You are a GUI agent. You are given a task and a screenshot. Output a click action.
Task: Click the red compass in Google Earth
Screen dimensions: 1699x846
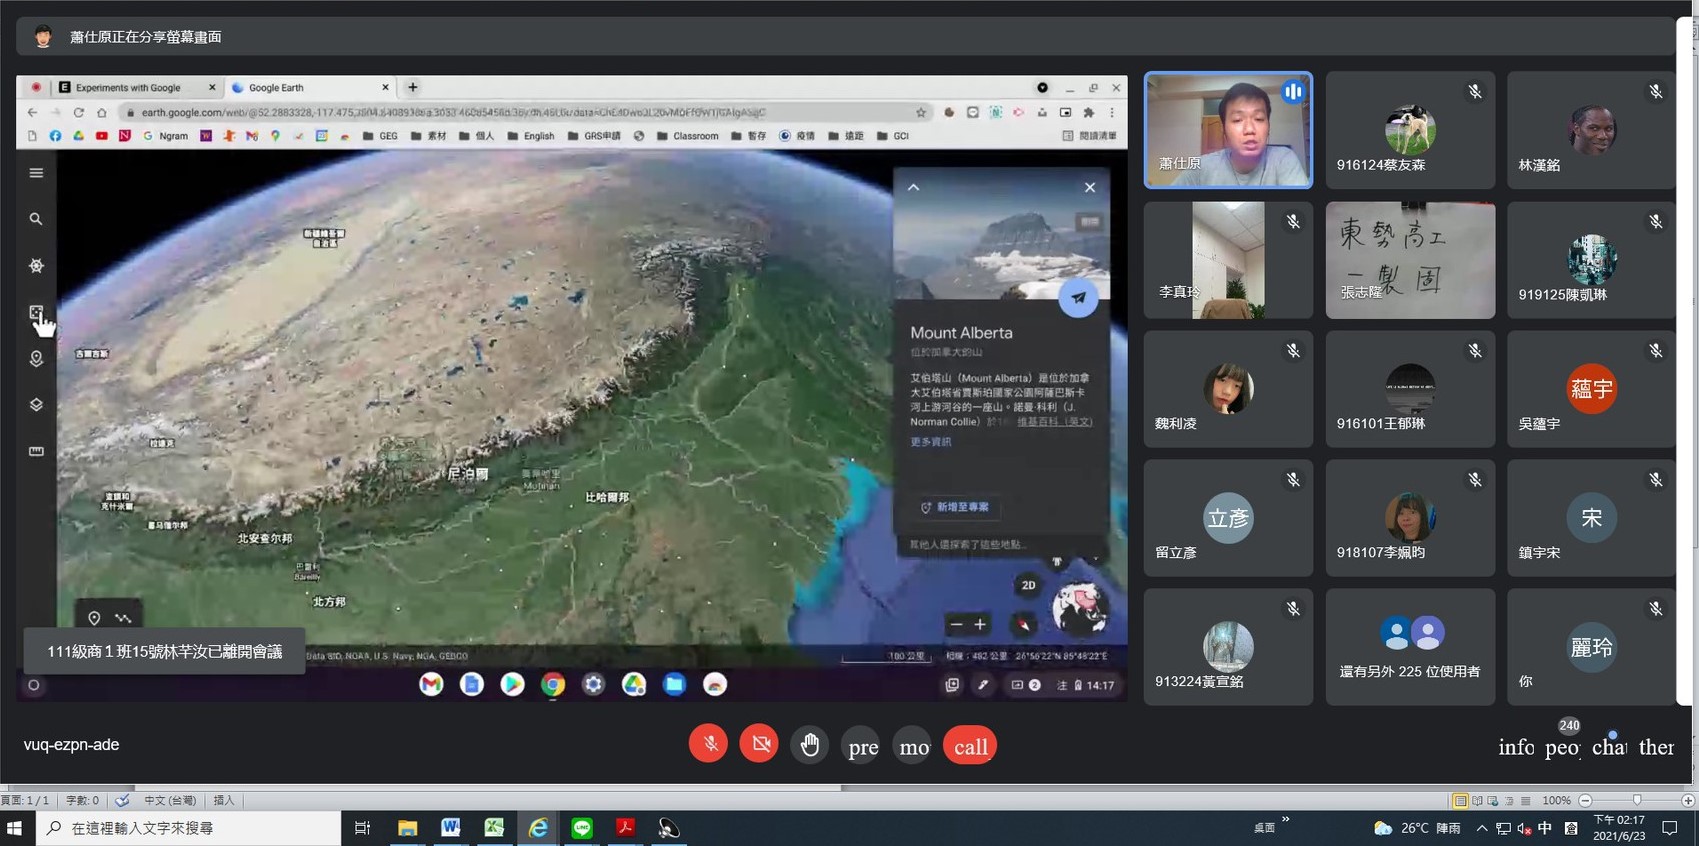(1023, 625)
